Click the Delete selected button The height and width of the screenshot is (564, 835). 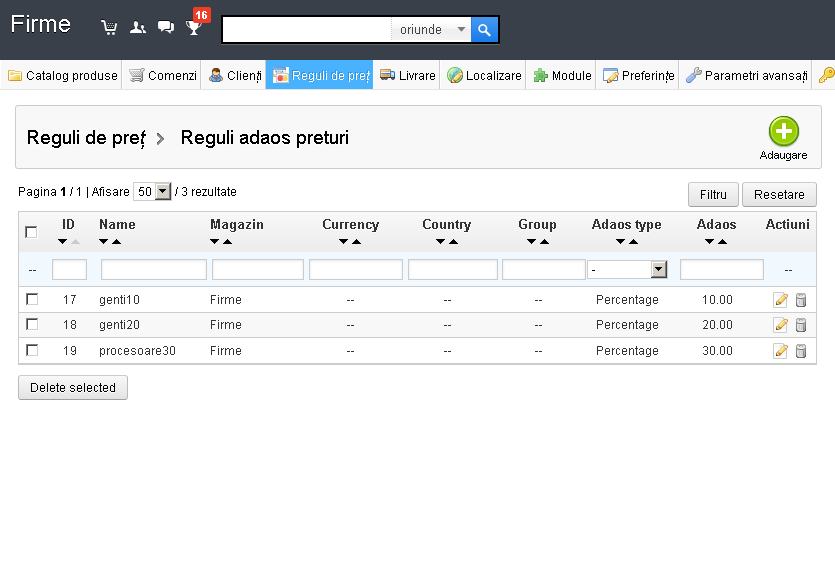[73, 388]
